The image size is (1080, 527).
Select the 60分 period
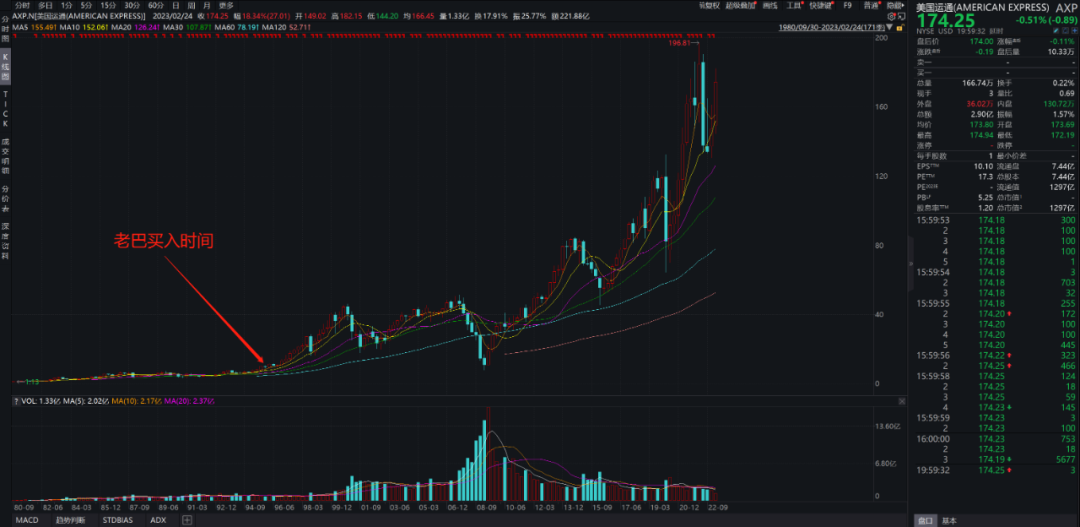click(156, 6)
